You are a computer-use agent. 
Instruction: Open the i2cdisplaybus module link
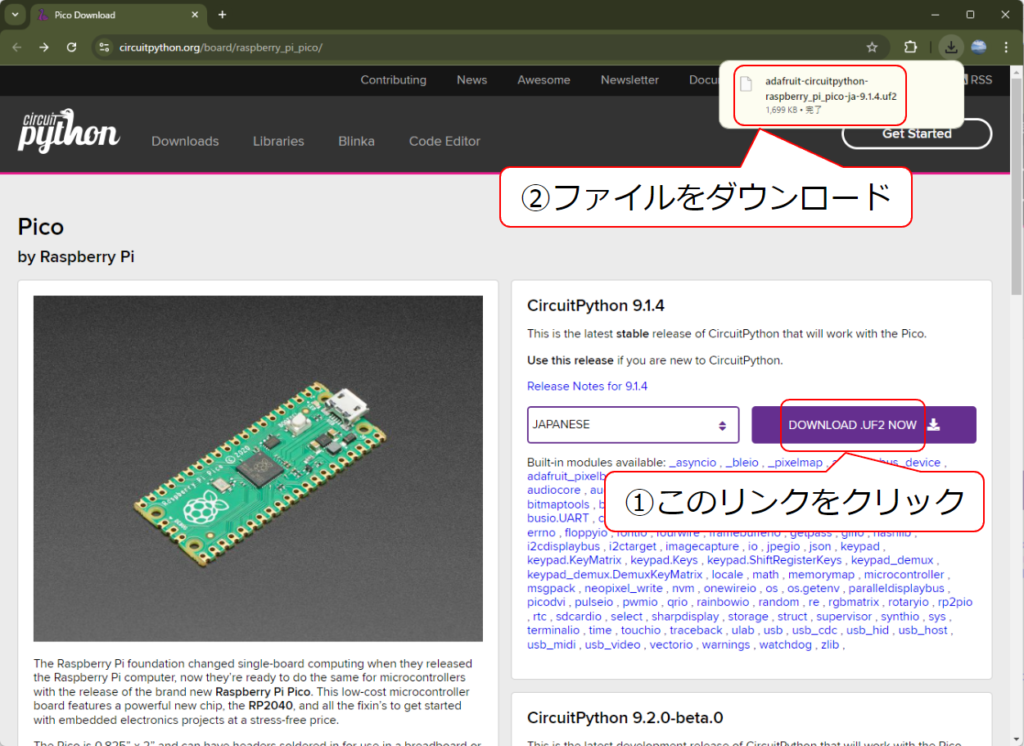[563, 547]
